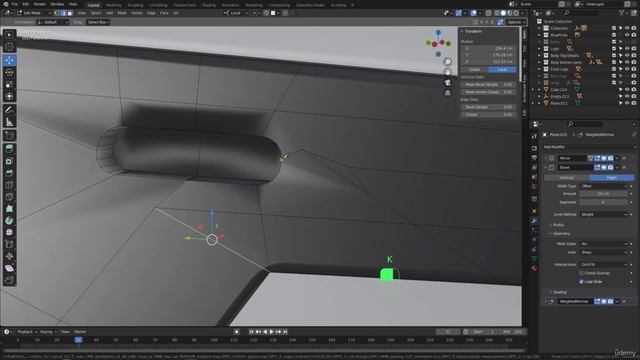The height and width of the screenshot is (360, 640).
Task: Select the Spin tool
Action: pyautogui.click(x=9, y=220)
